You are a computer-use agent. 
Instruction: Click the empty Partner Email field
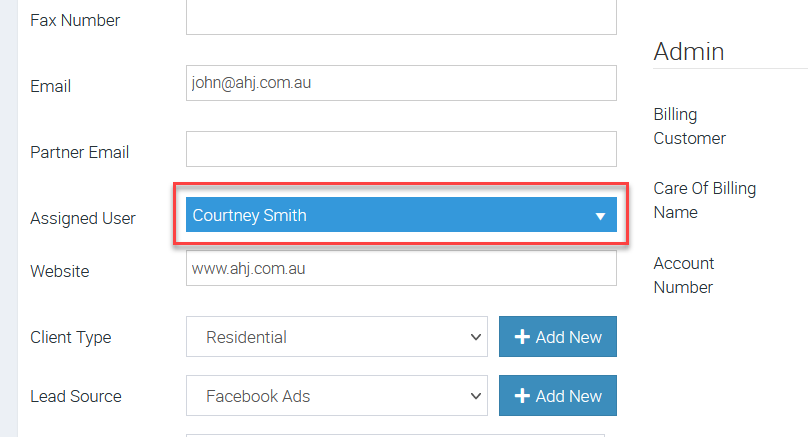point(401,149)
